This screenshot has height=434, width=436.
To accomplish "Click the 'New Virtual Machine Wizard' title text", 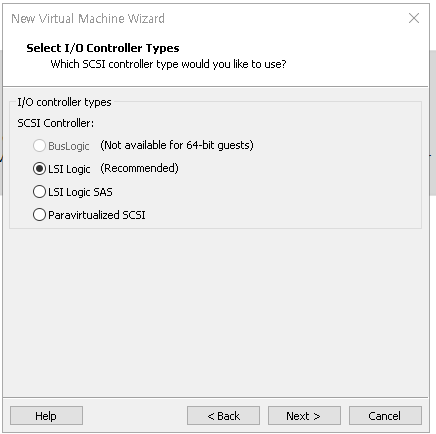I will tap(88, 19).
